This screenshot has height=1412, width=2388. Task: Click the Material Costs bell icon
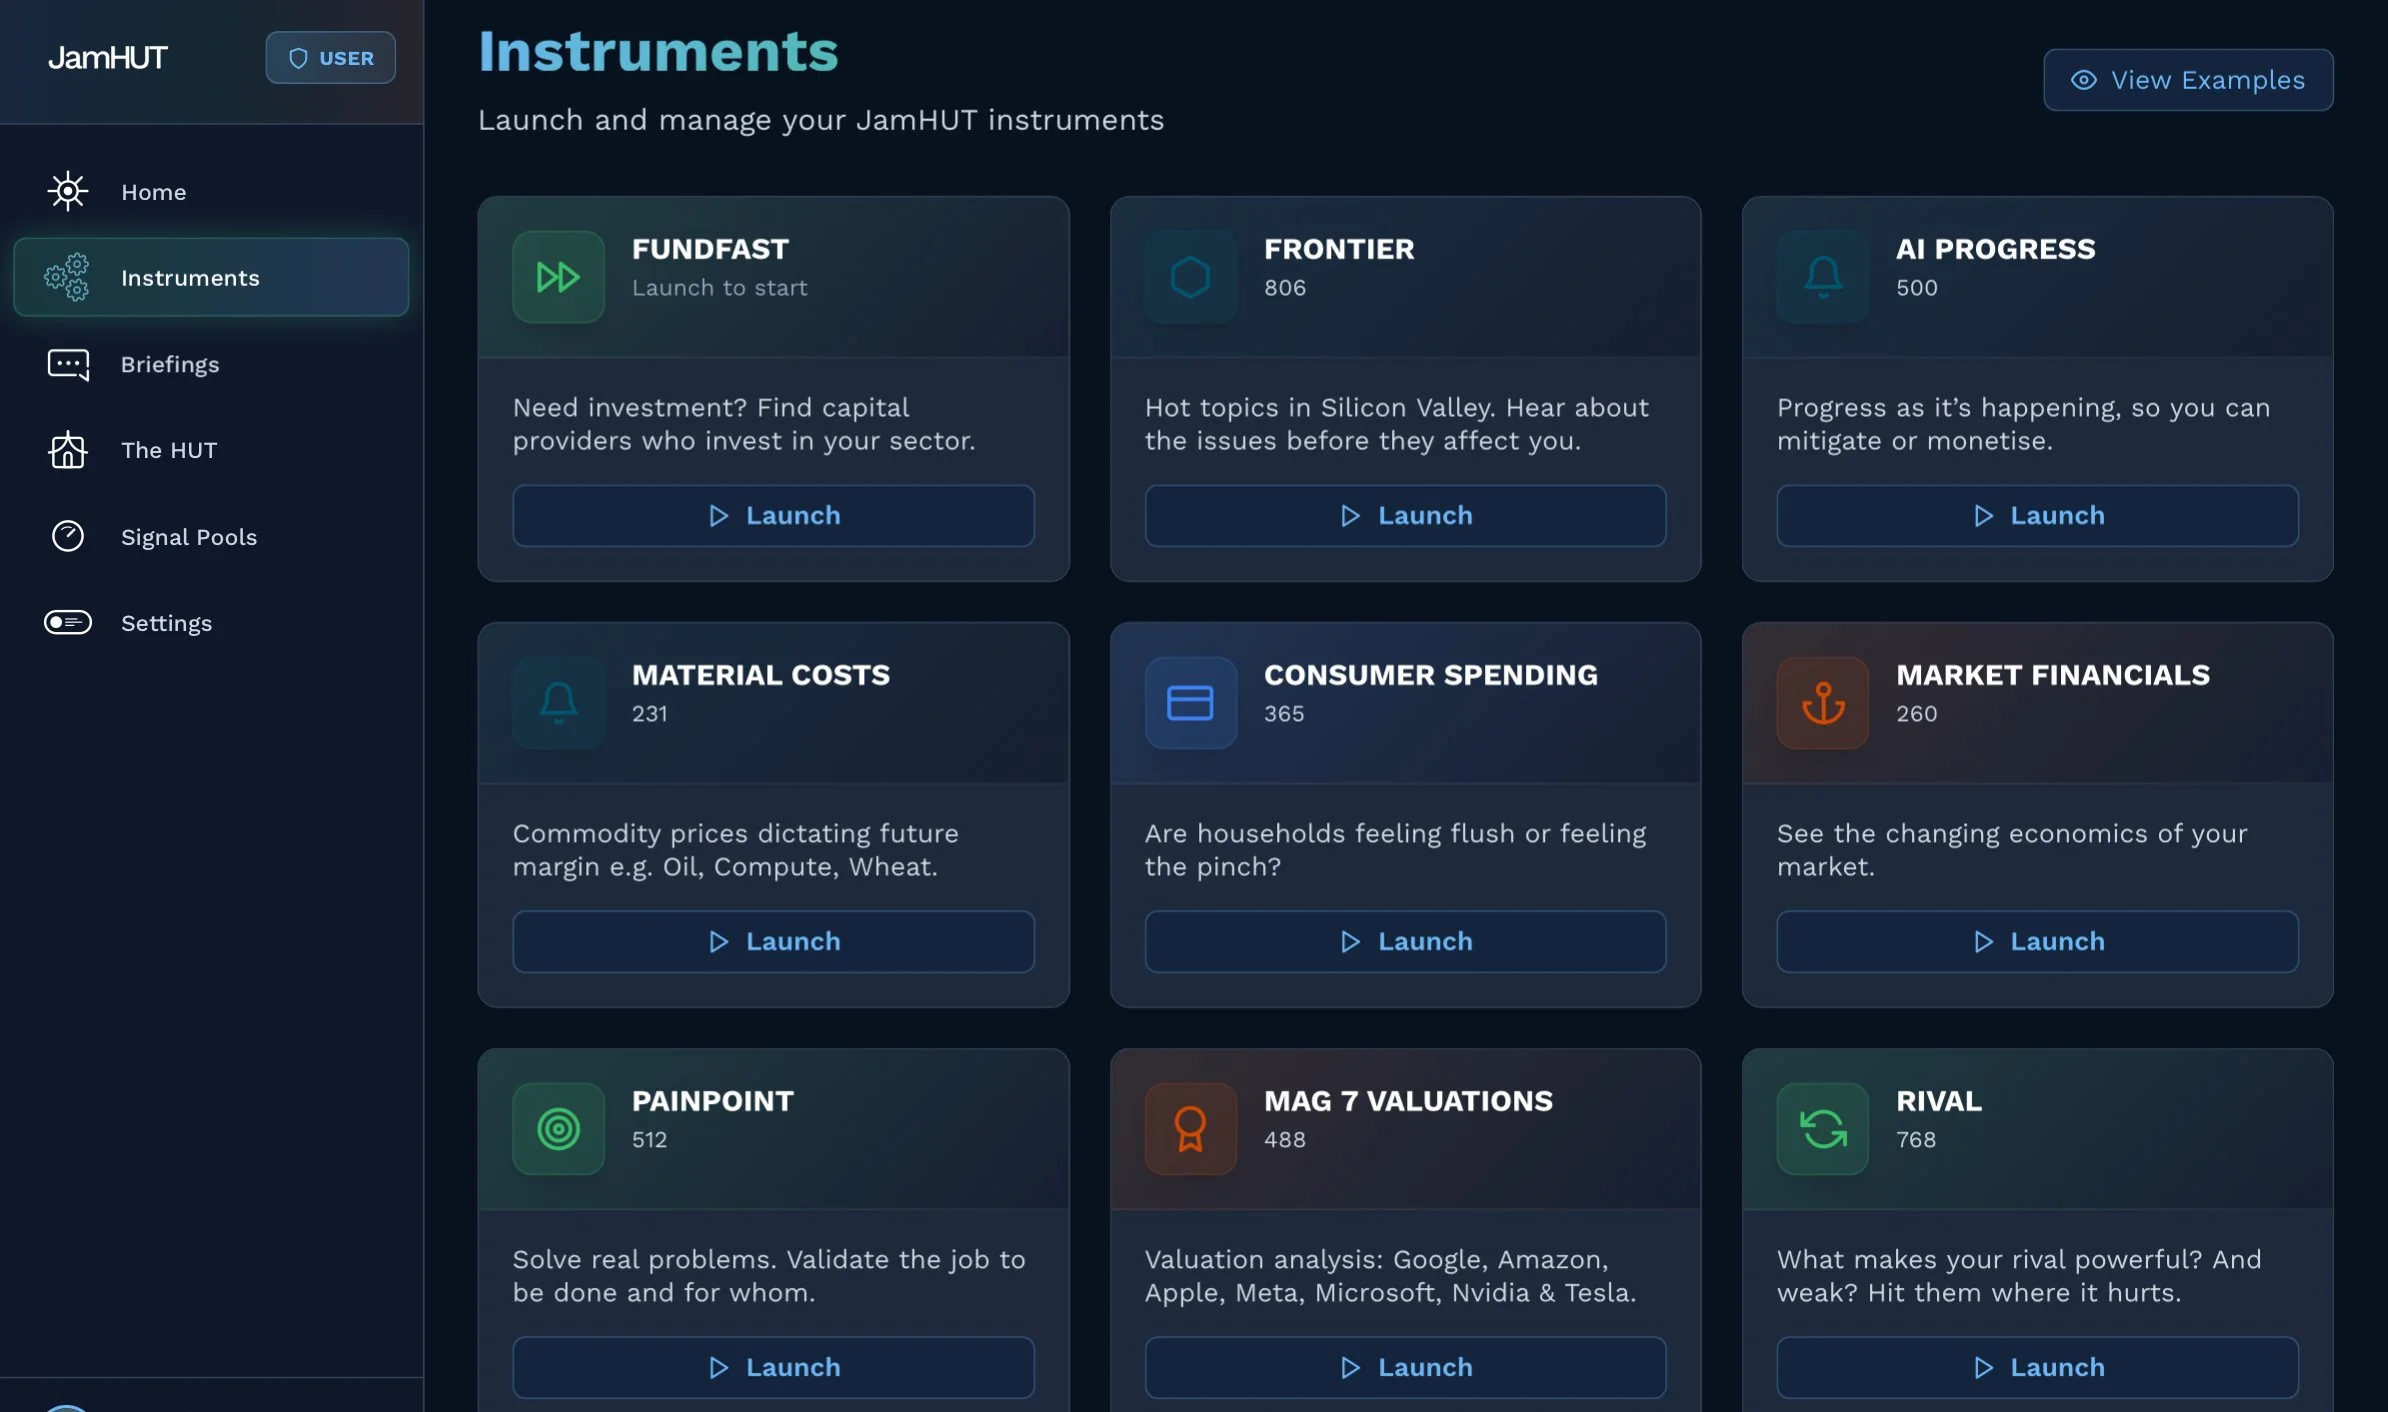[x=558, y=703]
